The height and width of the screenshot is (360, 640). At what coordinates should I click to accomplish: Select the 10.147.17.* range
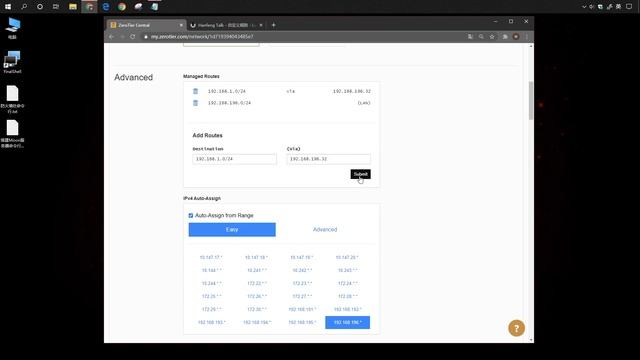(x=211, y=258)
